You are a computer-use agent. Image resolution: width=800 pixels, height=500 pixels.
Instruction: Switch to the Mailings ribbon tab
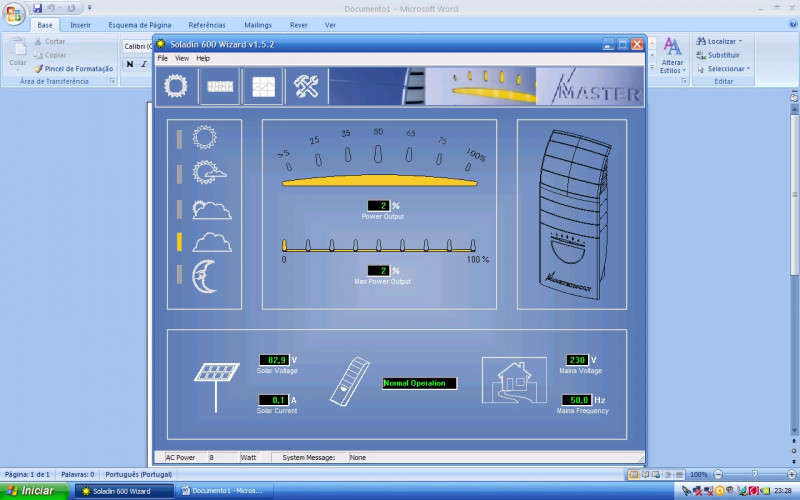[258, 25]
